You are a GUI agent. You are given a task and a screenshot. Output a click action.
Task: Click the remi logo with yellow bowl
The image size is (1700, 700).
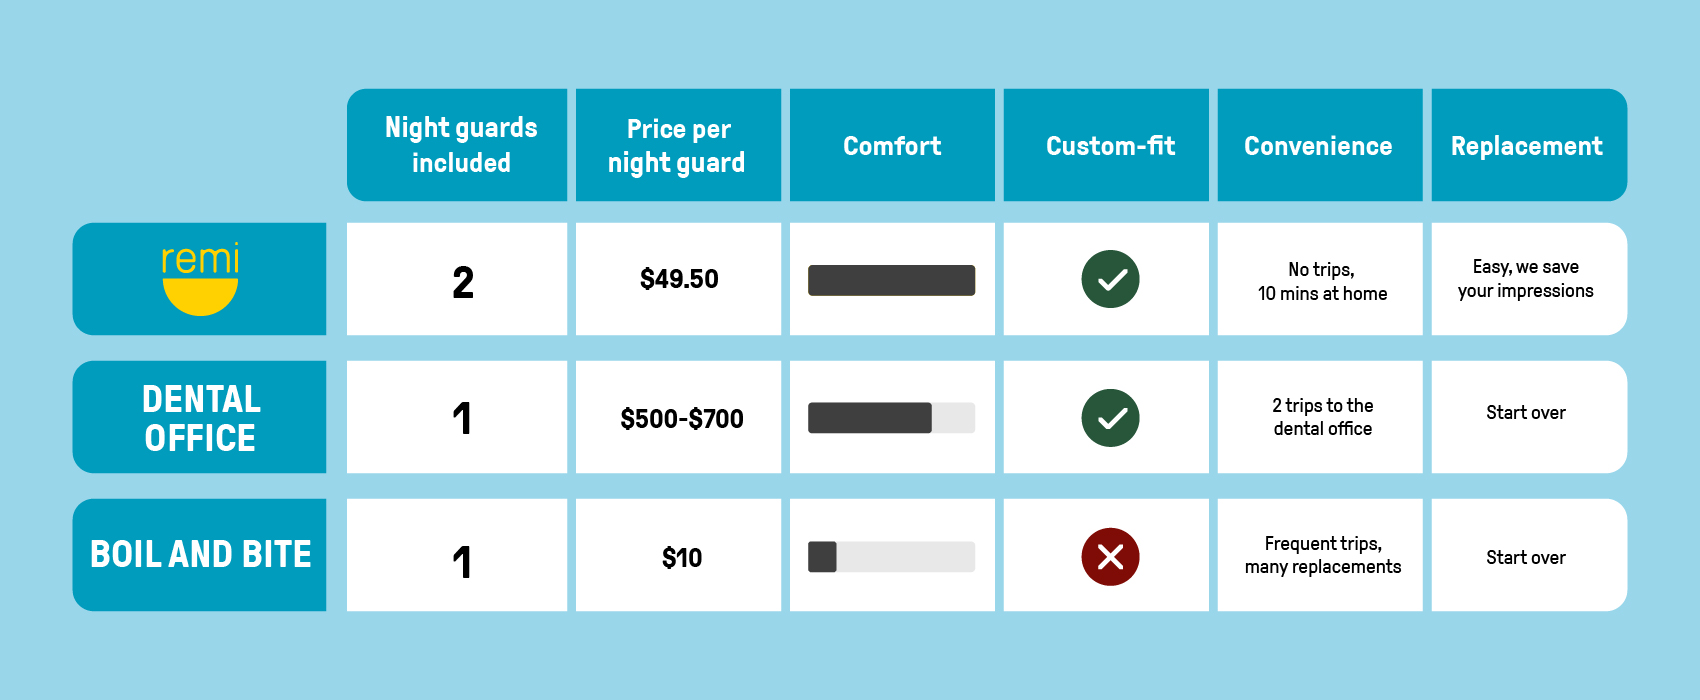[200, 279]
